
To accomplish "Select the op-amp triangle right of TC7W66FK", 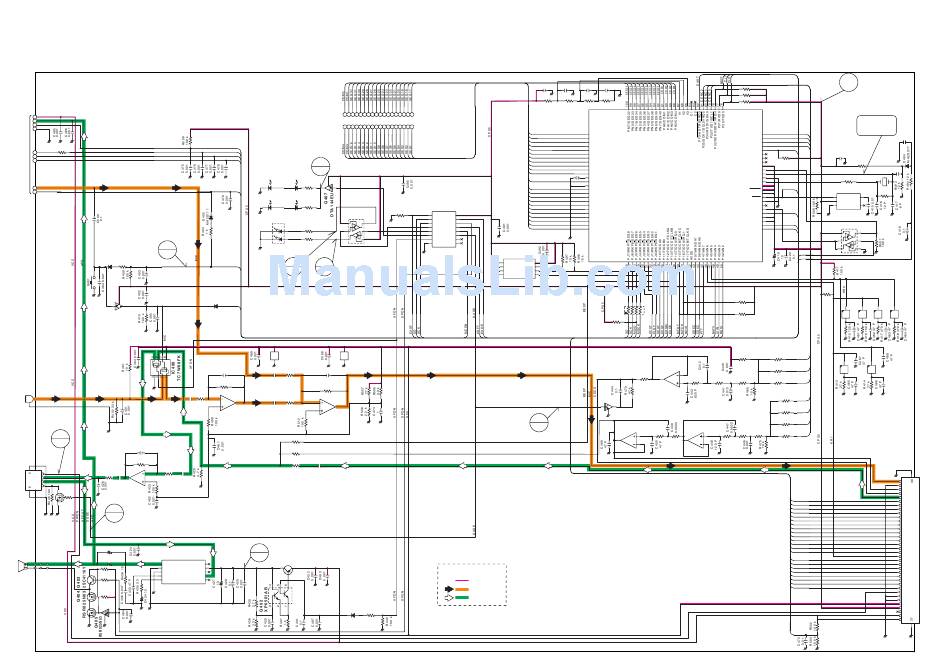I will click(228, 403).
